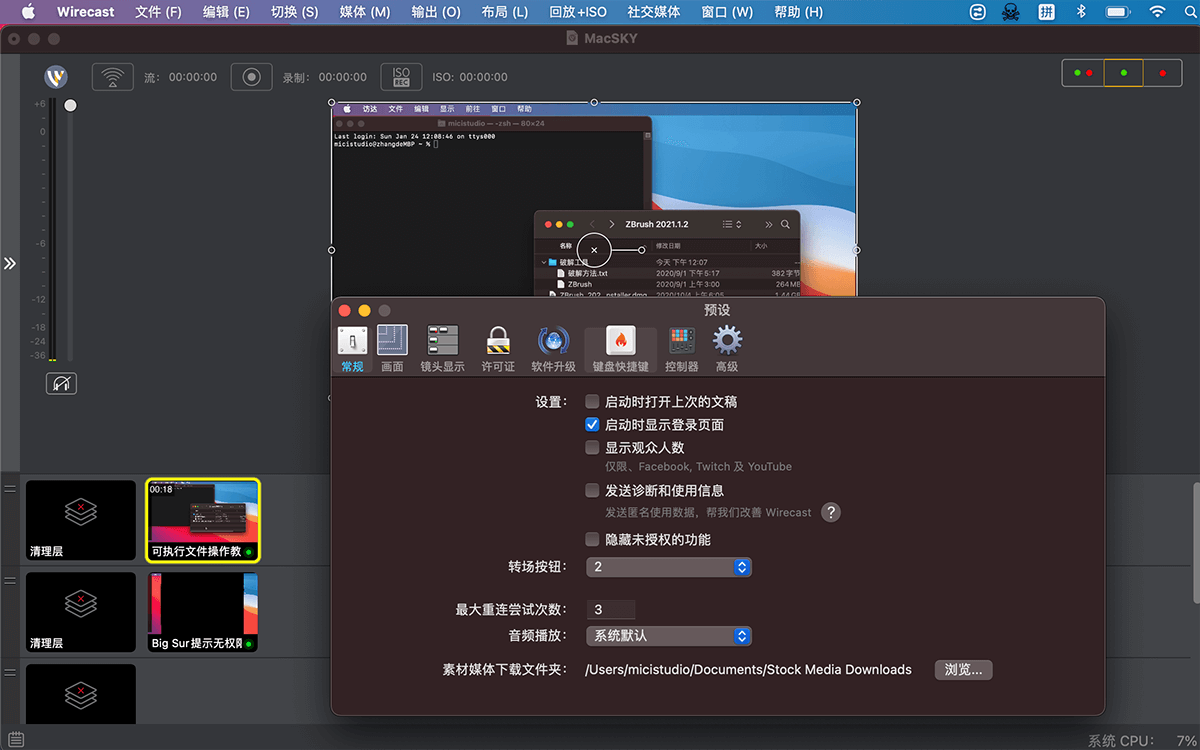Open the 常规 General preferences tab
This screenshot has height=750, width=1200.
point(352,350)
